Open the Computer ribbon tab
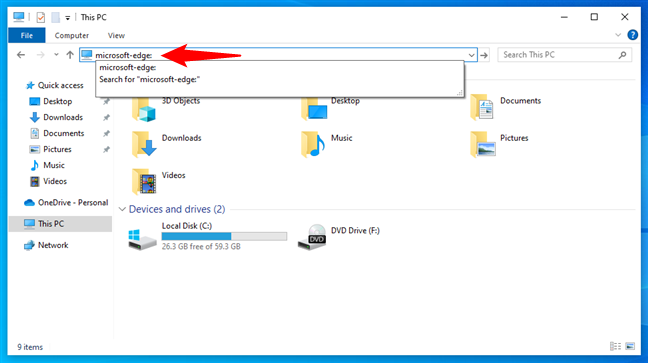Viewport: 648px width, 363px height. (71, 36)
